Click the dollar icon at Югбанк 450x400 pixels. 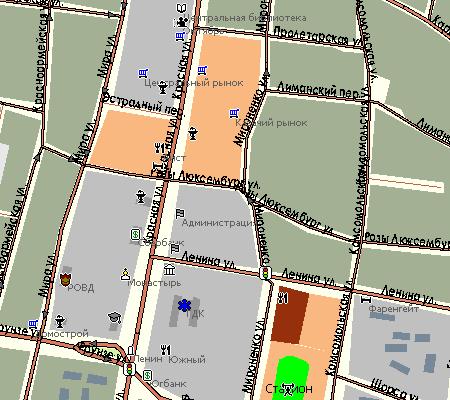pyautogui.click(x=148, y=376)
